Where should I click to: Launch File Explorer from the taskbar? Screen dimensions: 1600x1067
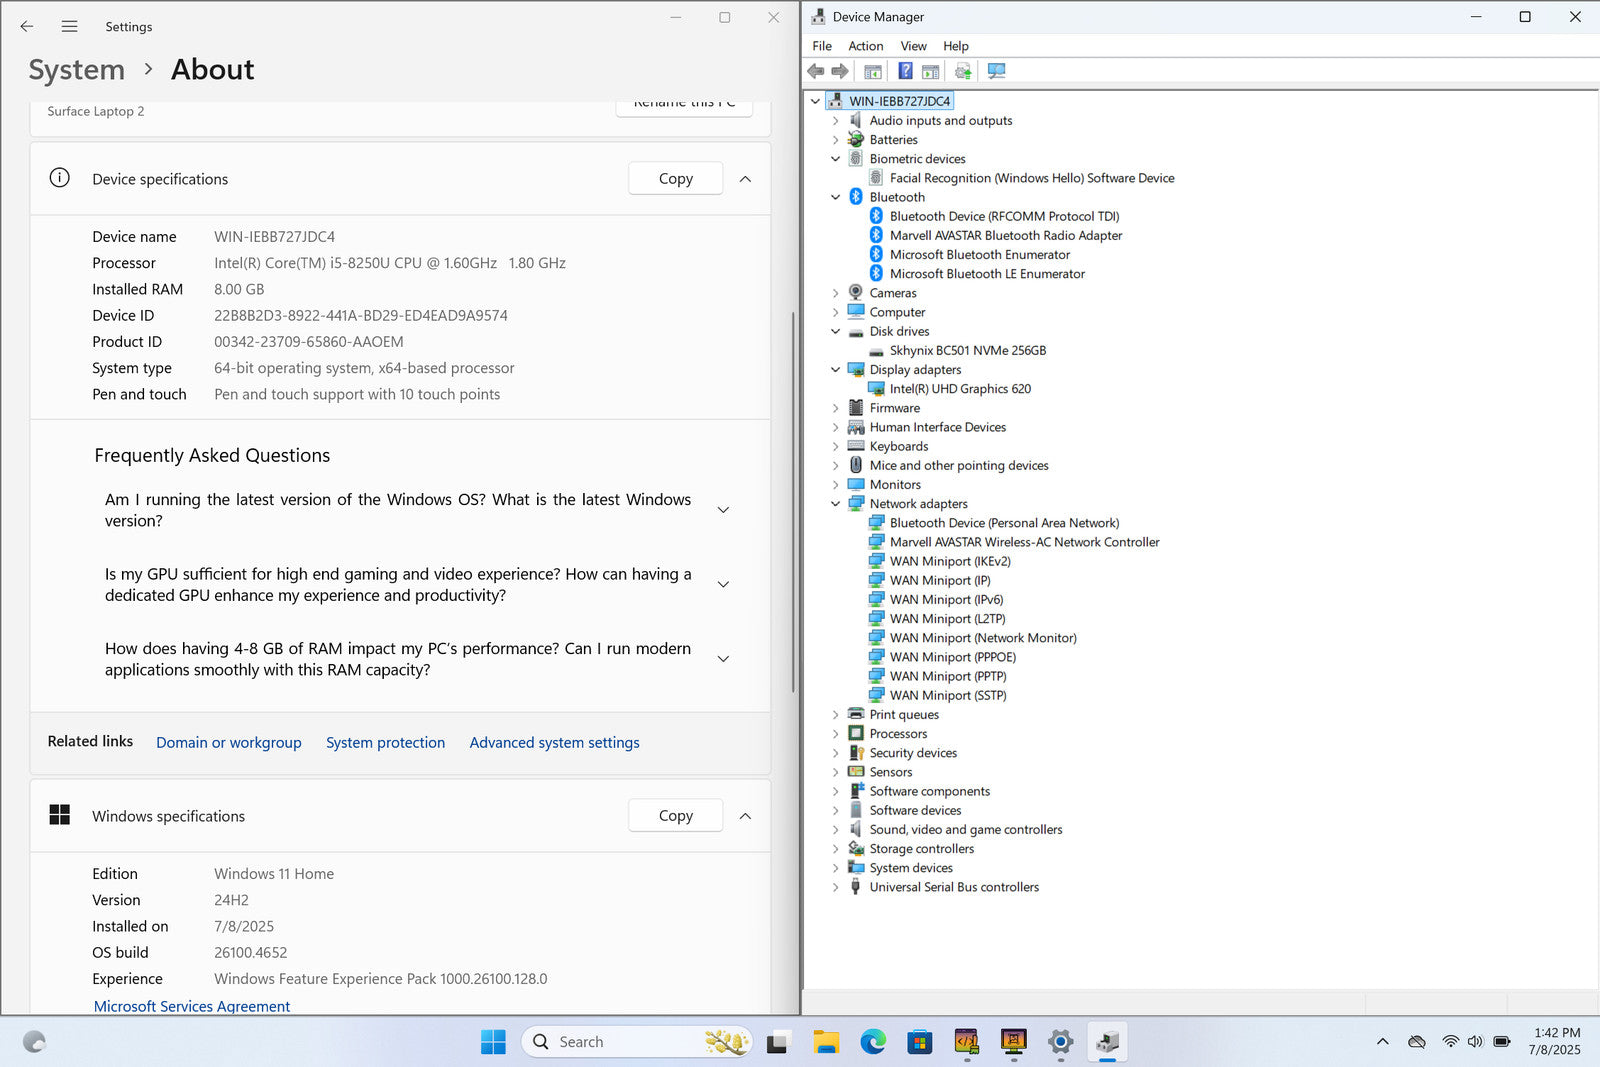pos(826,1042)
